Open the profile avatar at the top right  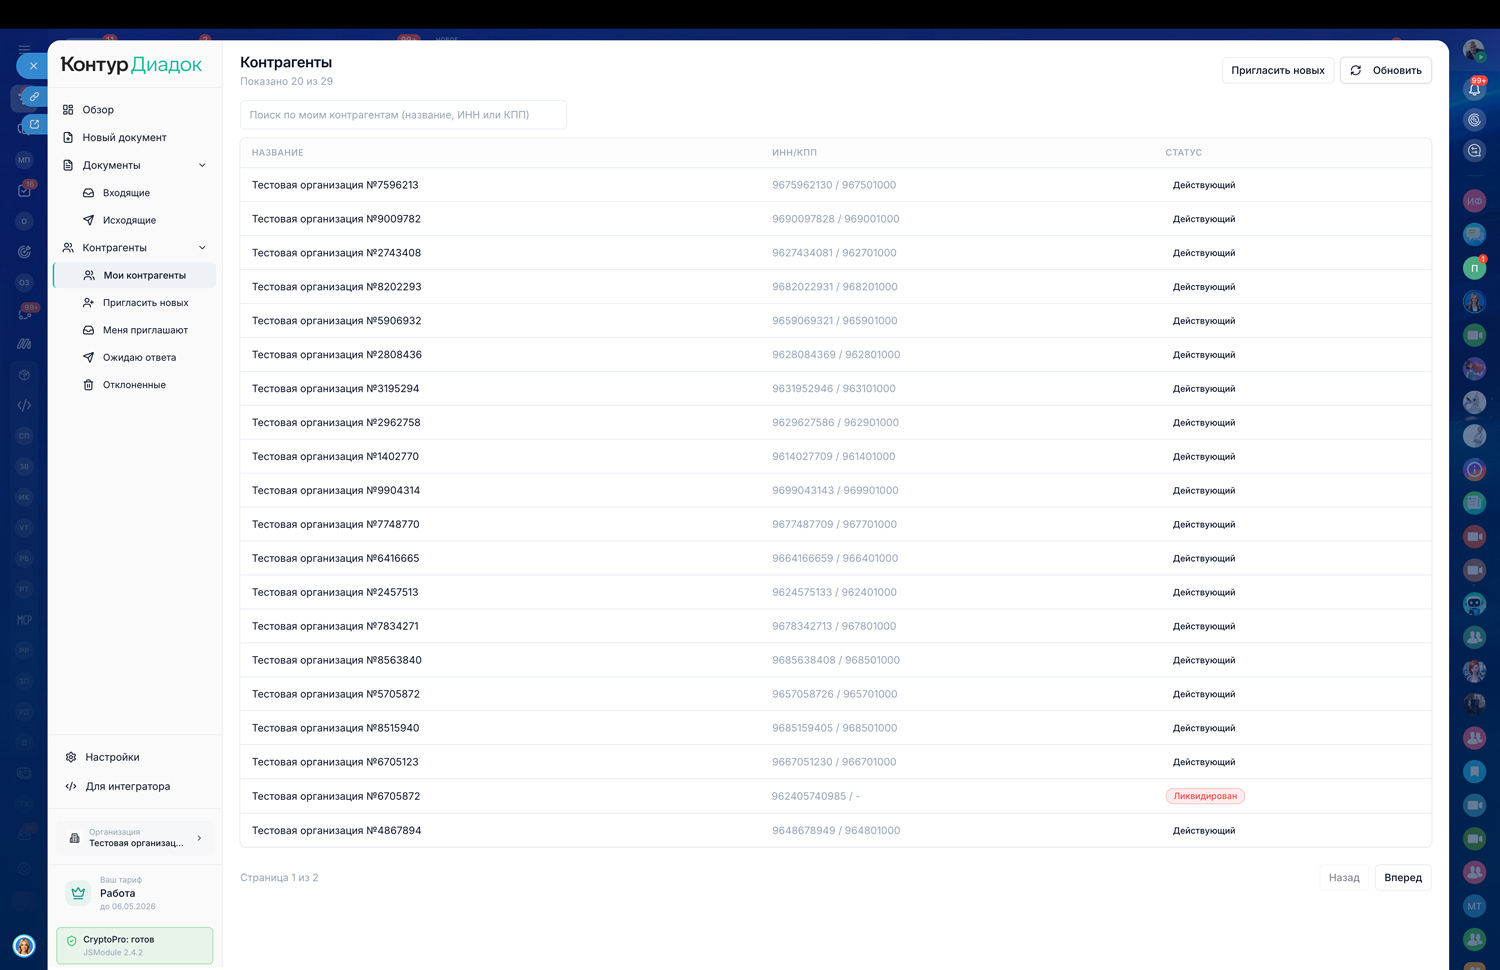pos(1474,51)
